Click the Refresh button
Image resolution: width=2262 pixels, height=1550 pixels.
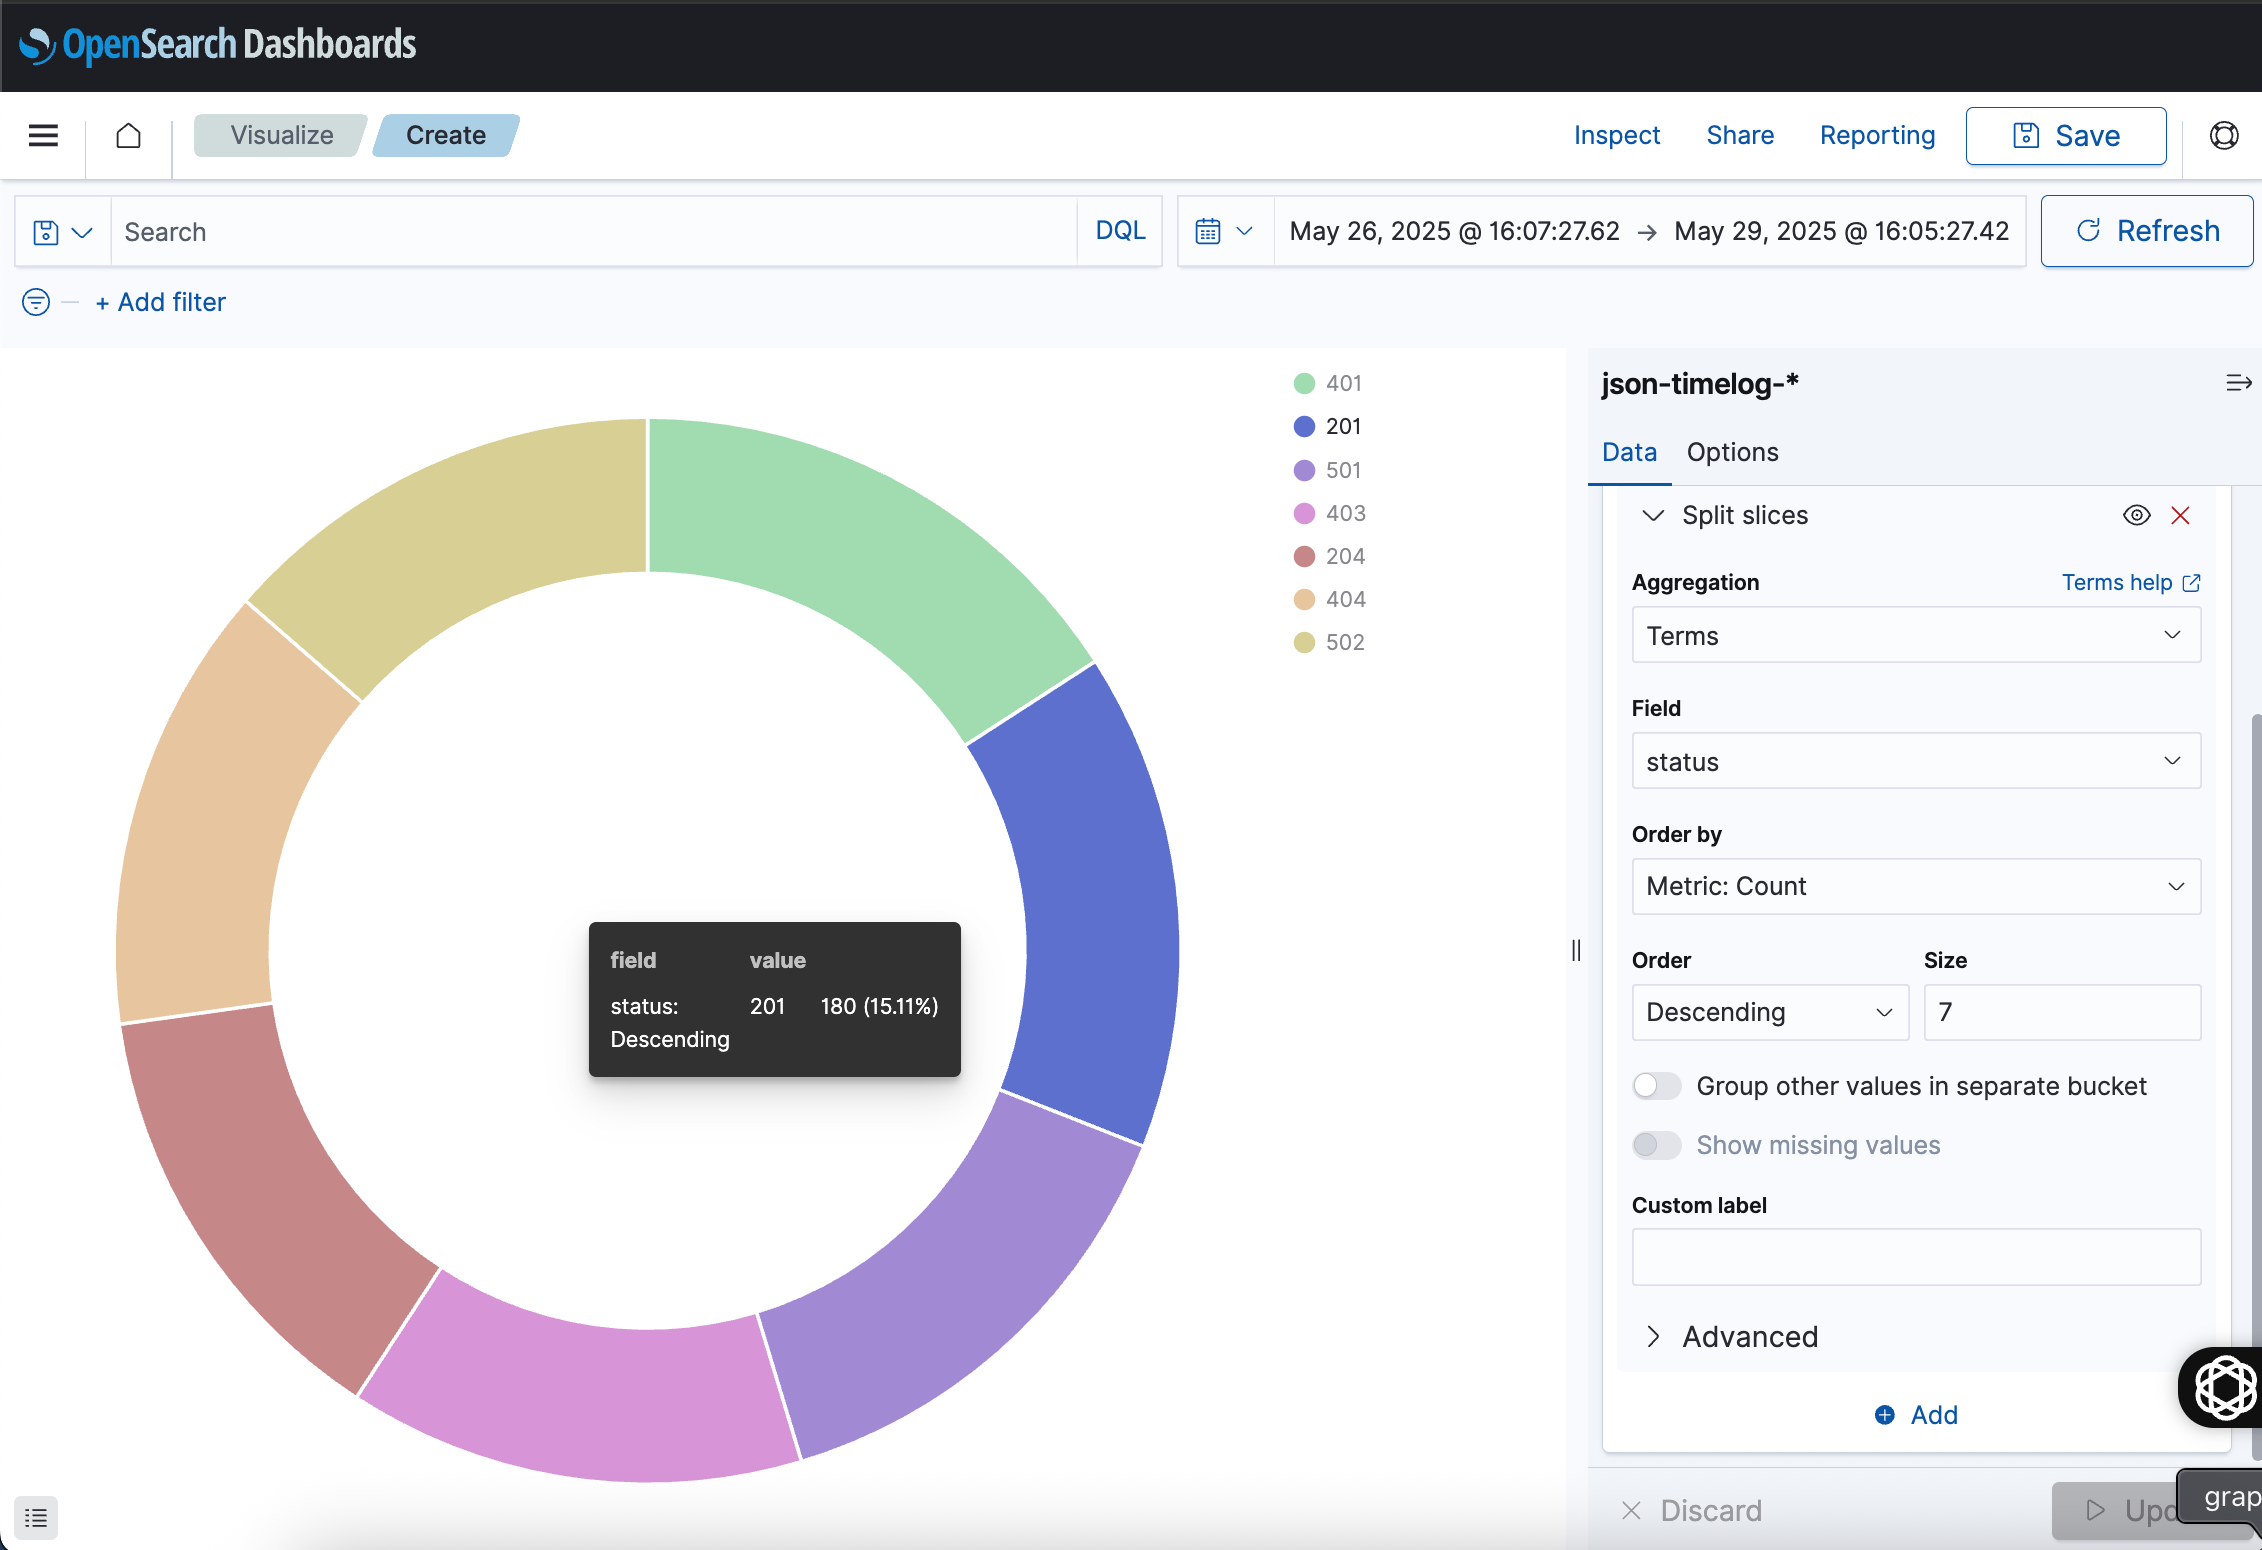pyautogui.click(x=2146, y=231)
